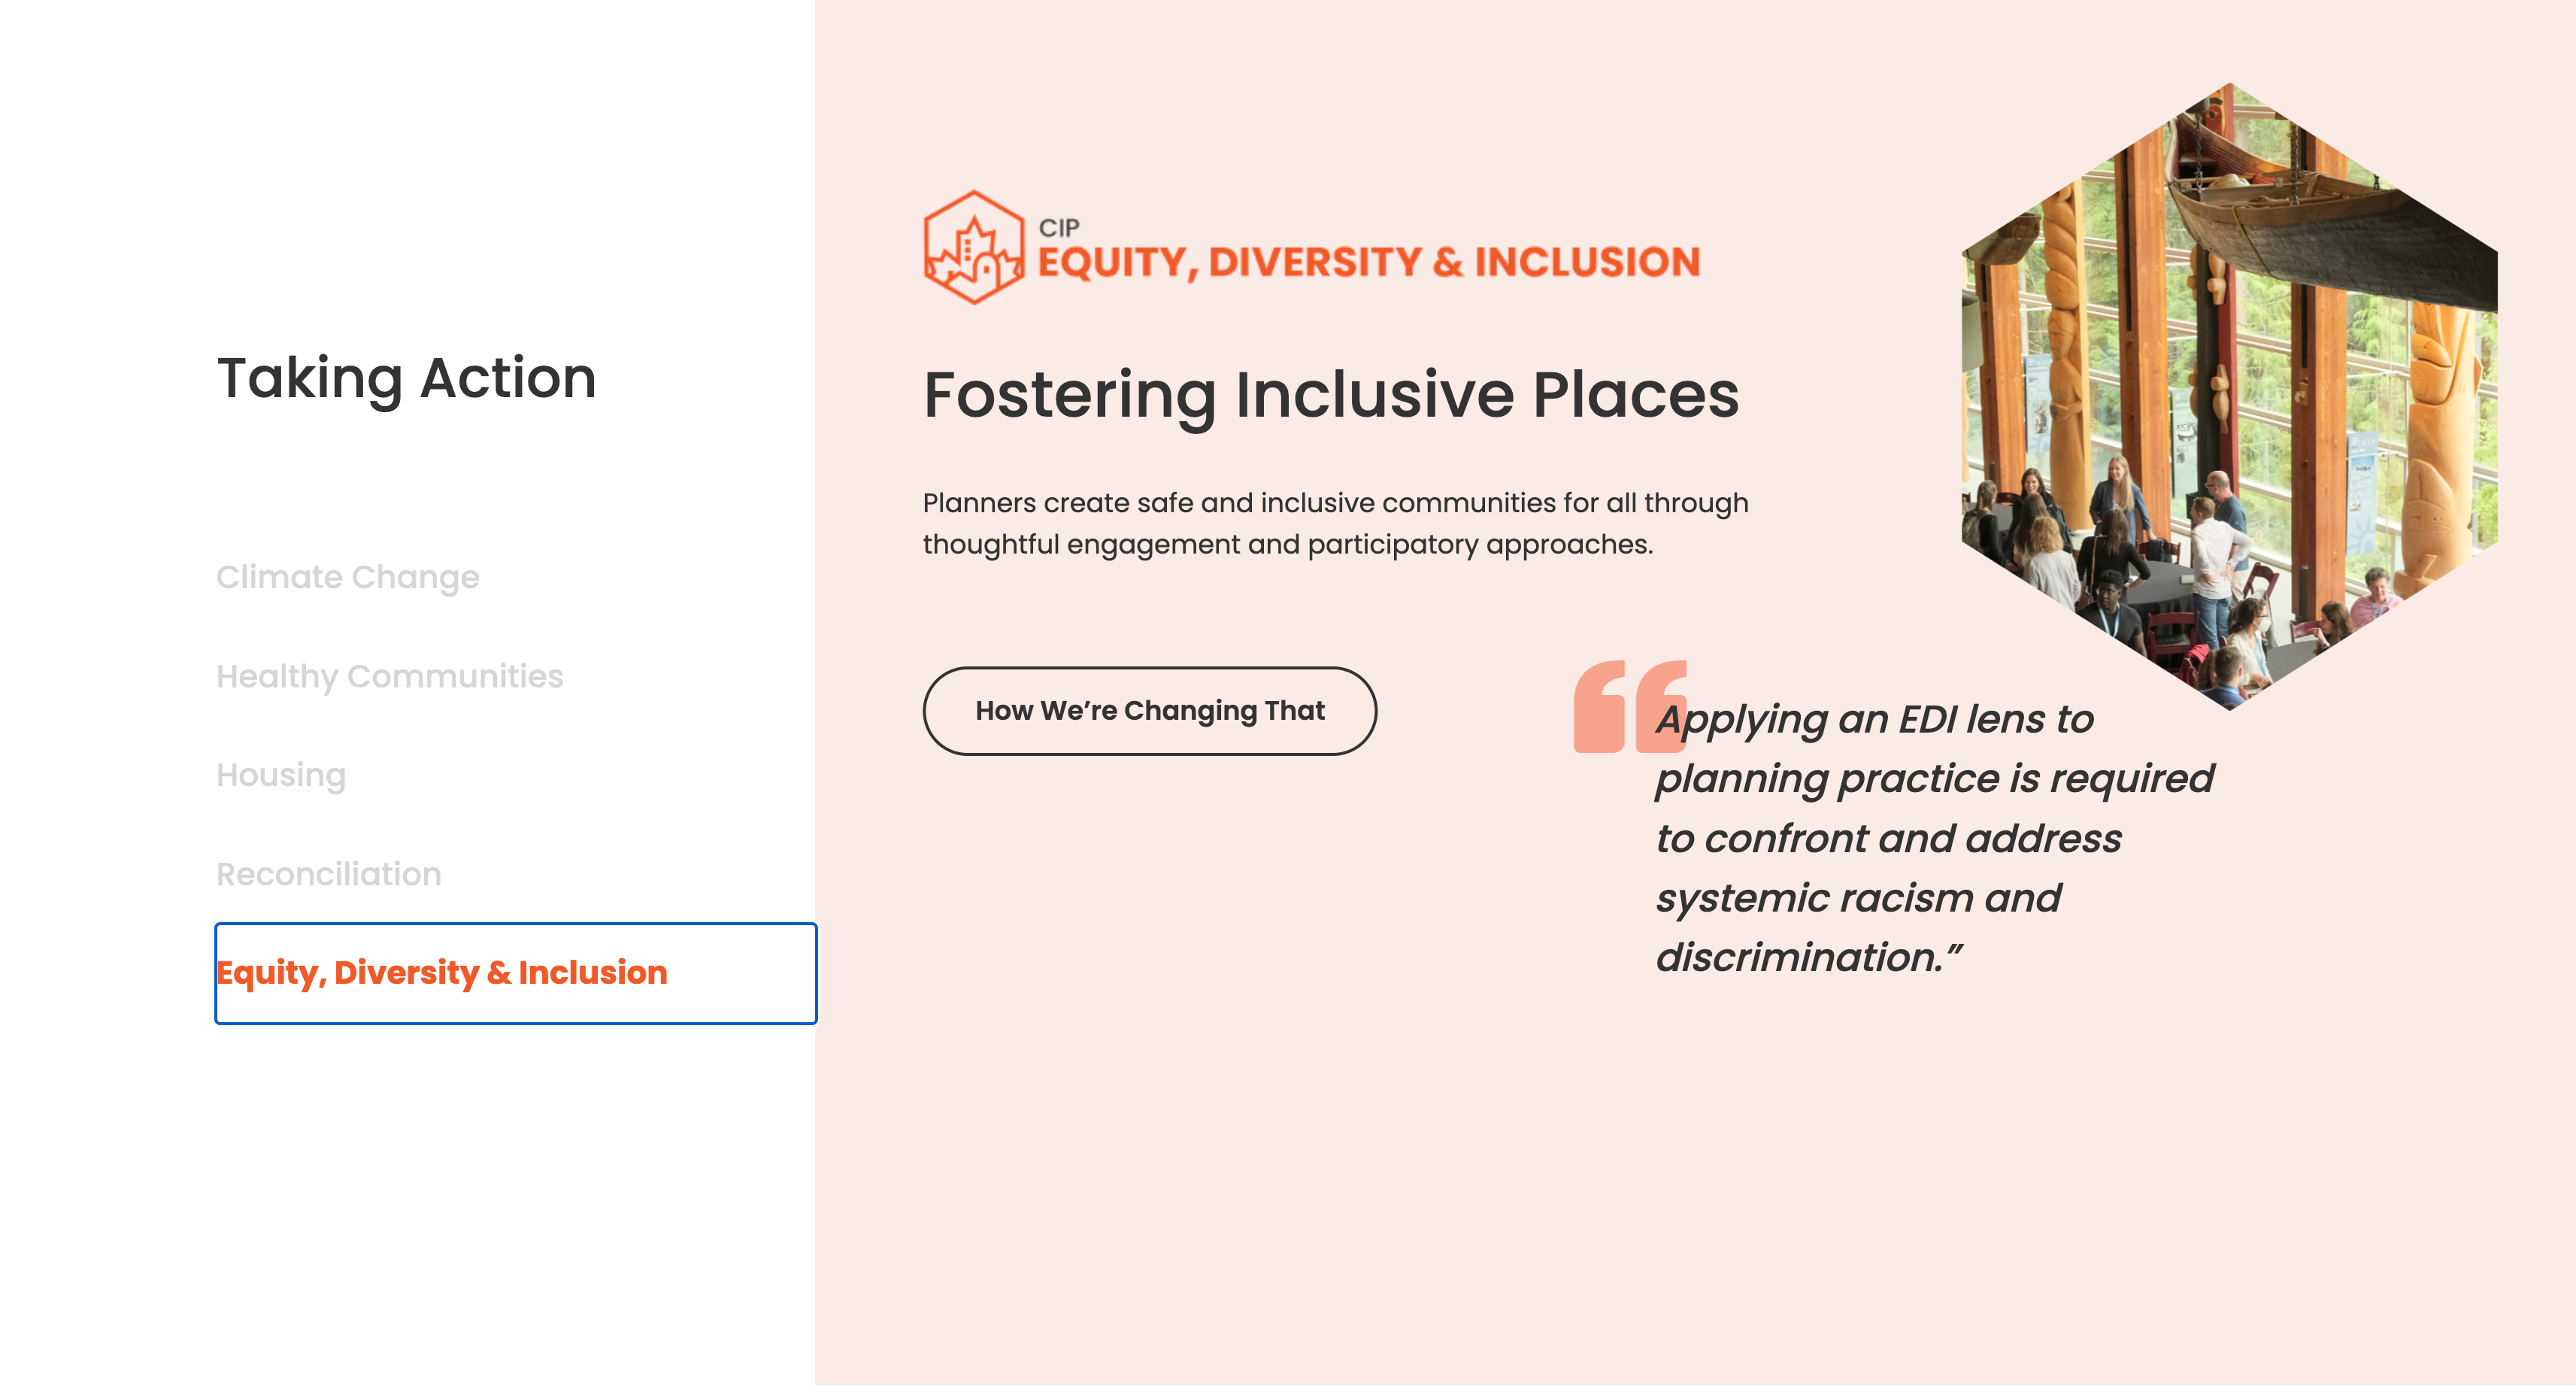Open the Housing tab
The height and width of the screenshot is (1390, 2576).
281,775
